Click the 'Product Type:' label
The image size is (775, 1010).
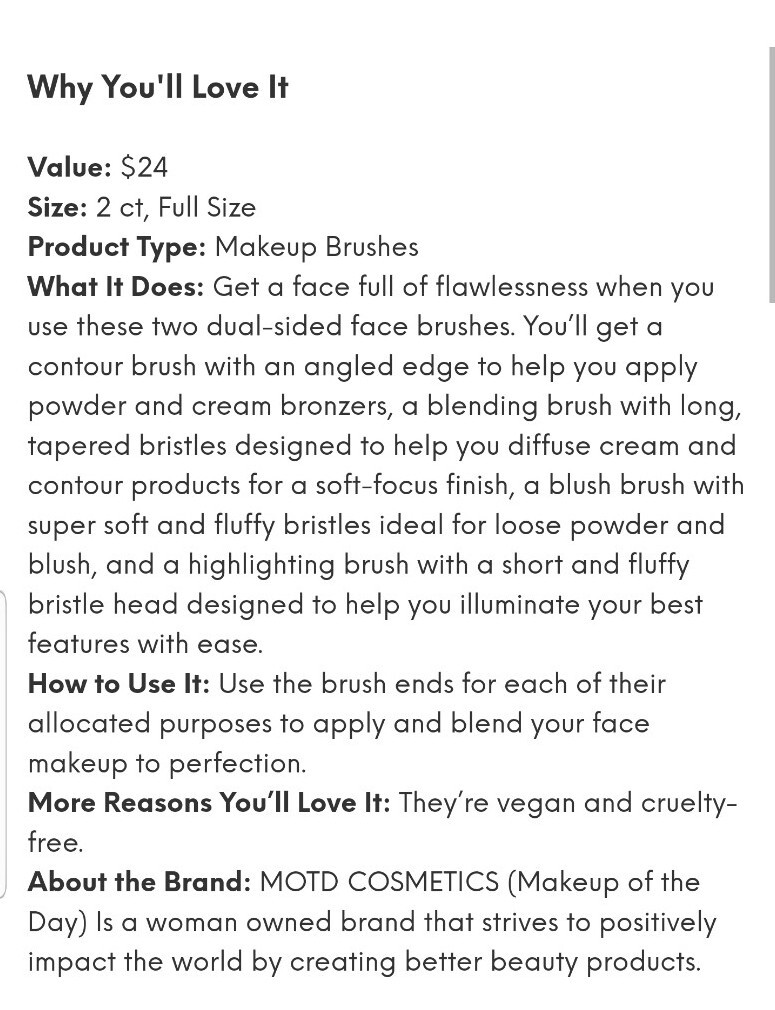(x=117, y=247)
